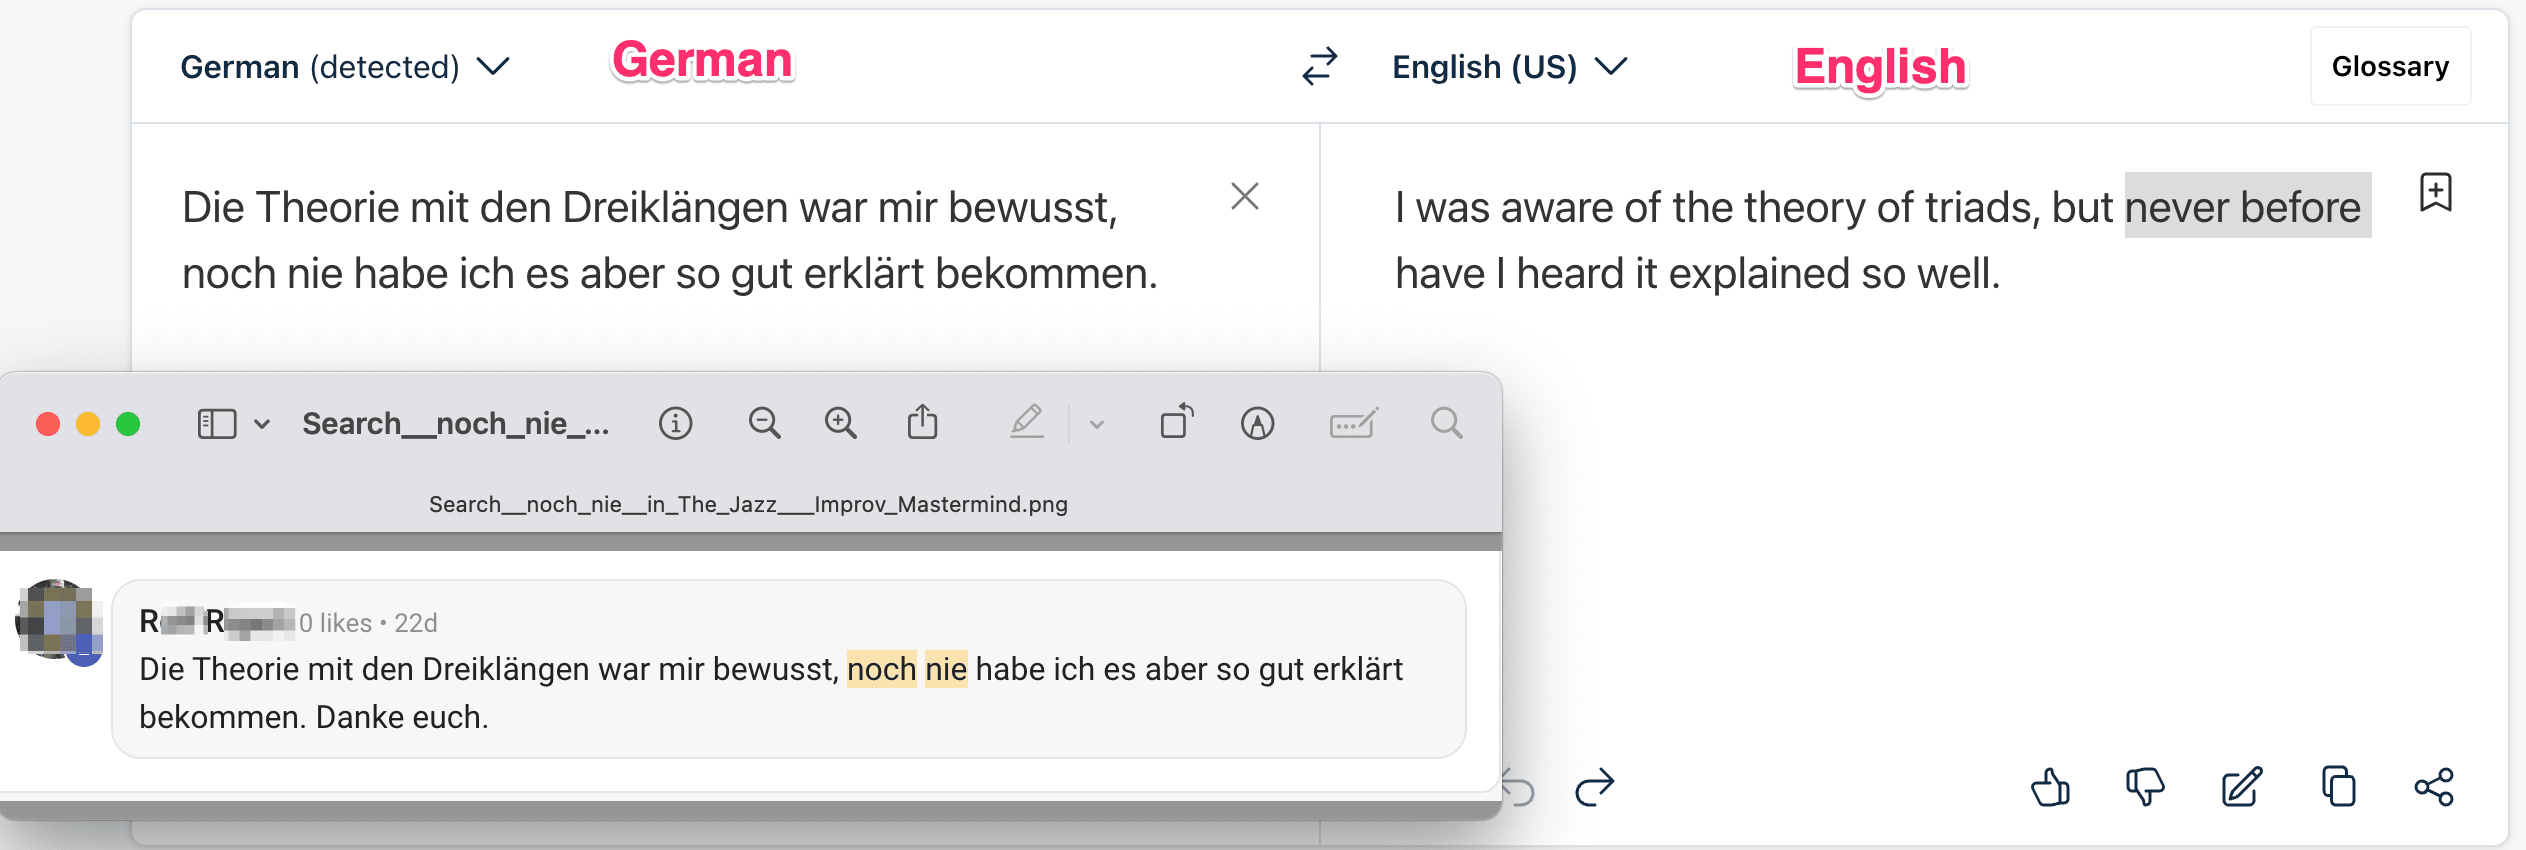
Task: Swap the source and target languages
Action: [x=1319, y=66]
